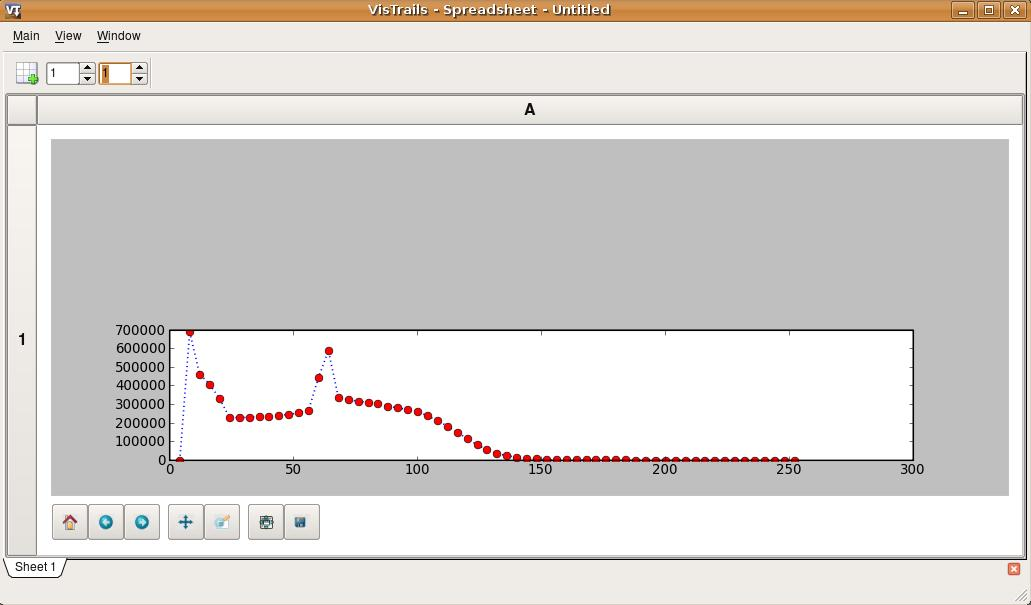Click the VisTrails title bar icon
This screenshot has height=605, width=1031.
[x=13, y=10]
